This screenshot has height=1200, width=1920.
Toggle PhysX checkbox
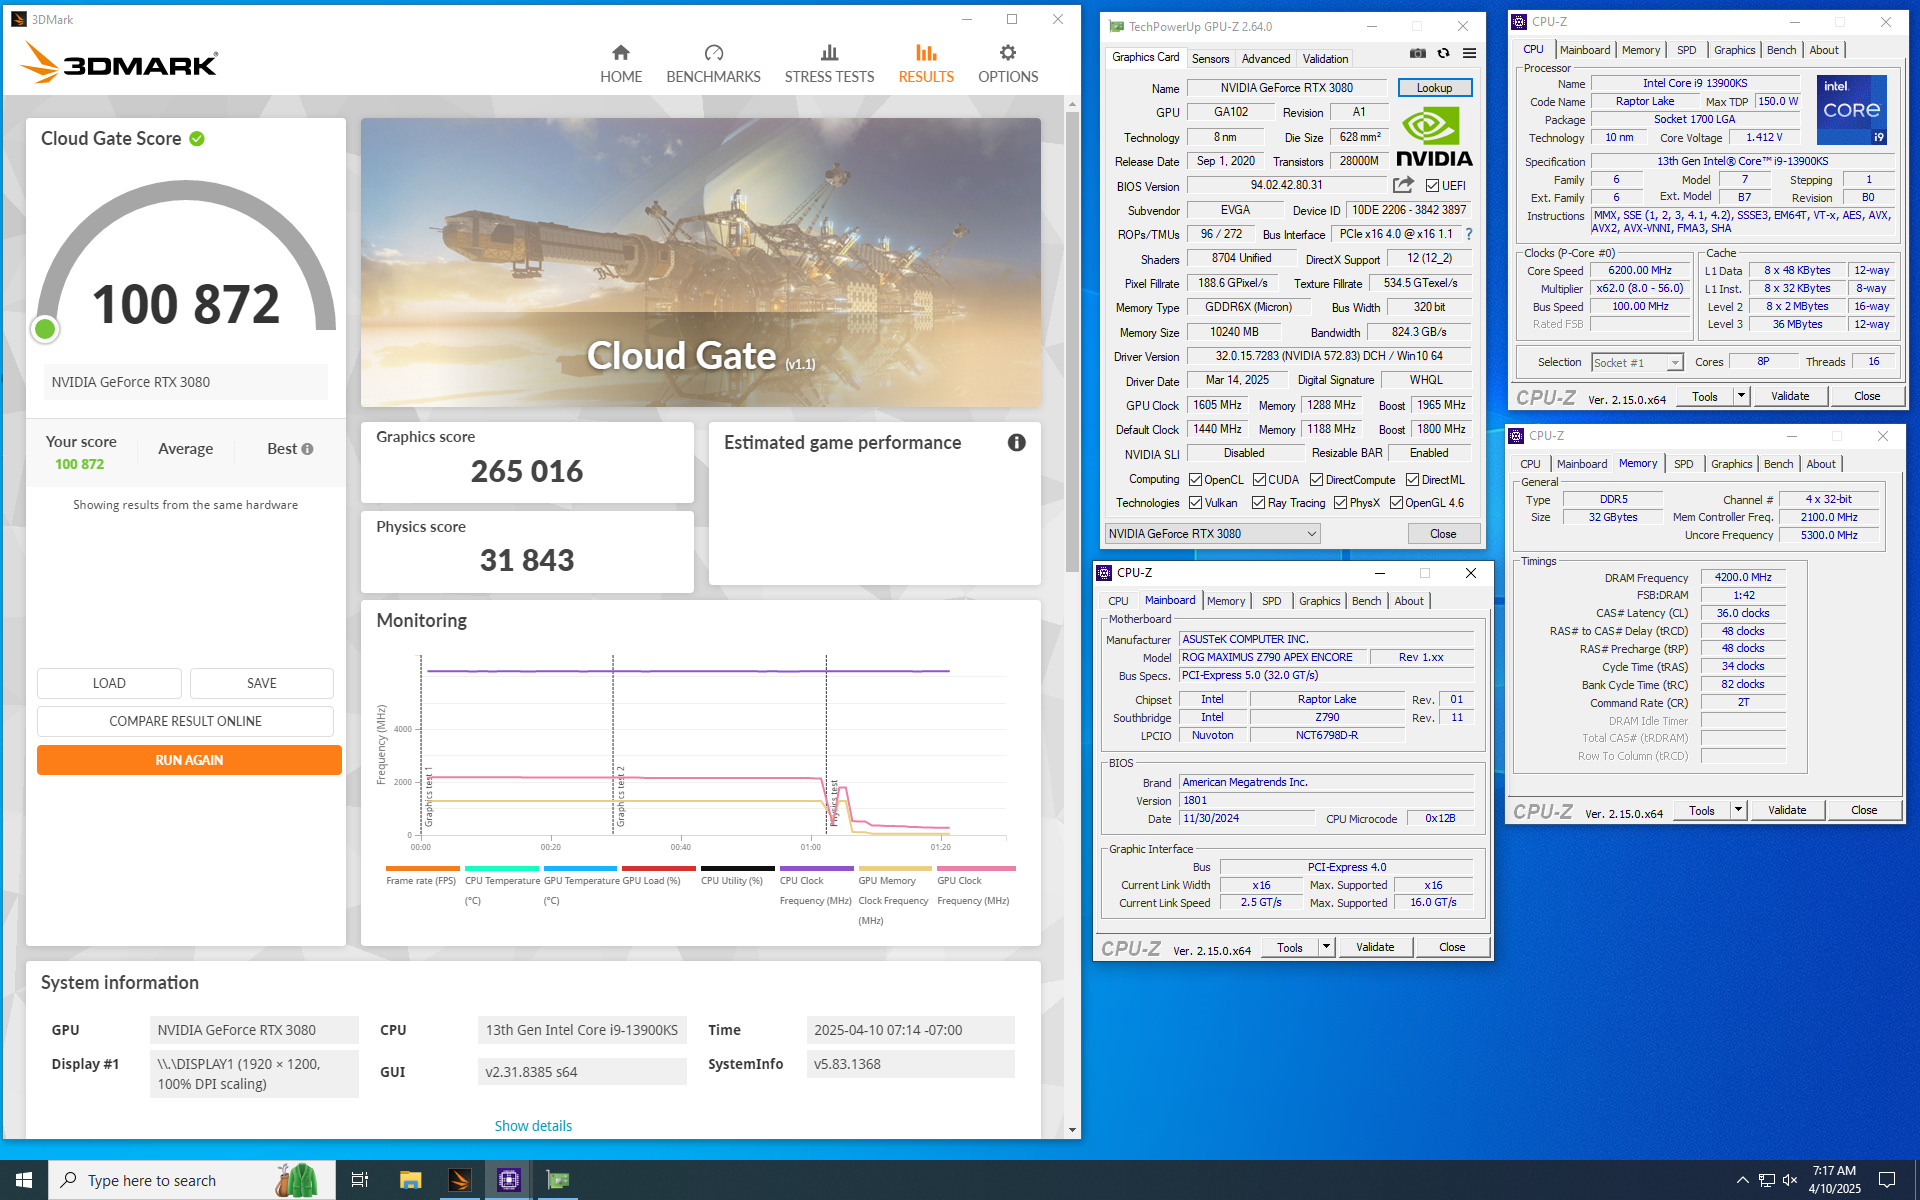pyautogui.click(x=1340, y=503)
